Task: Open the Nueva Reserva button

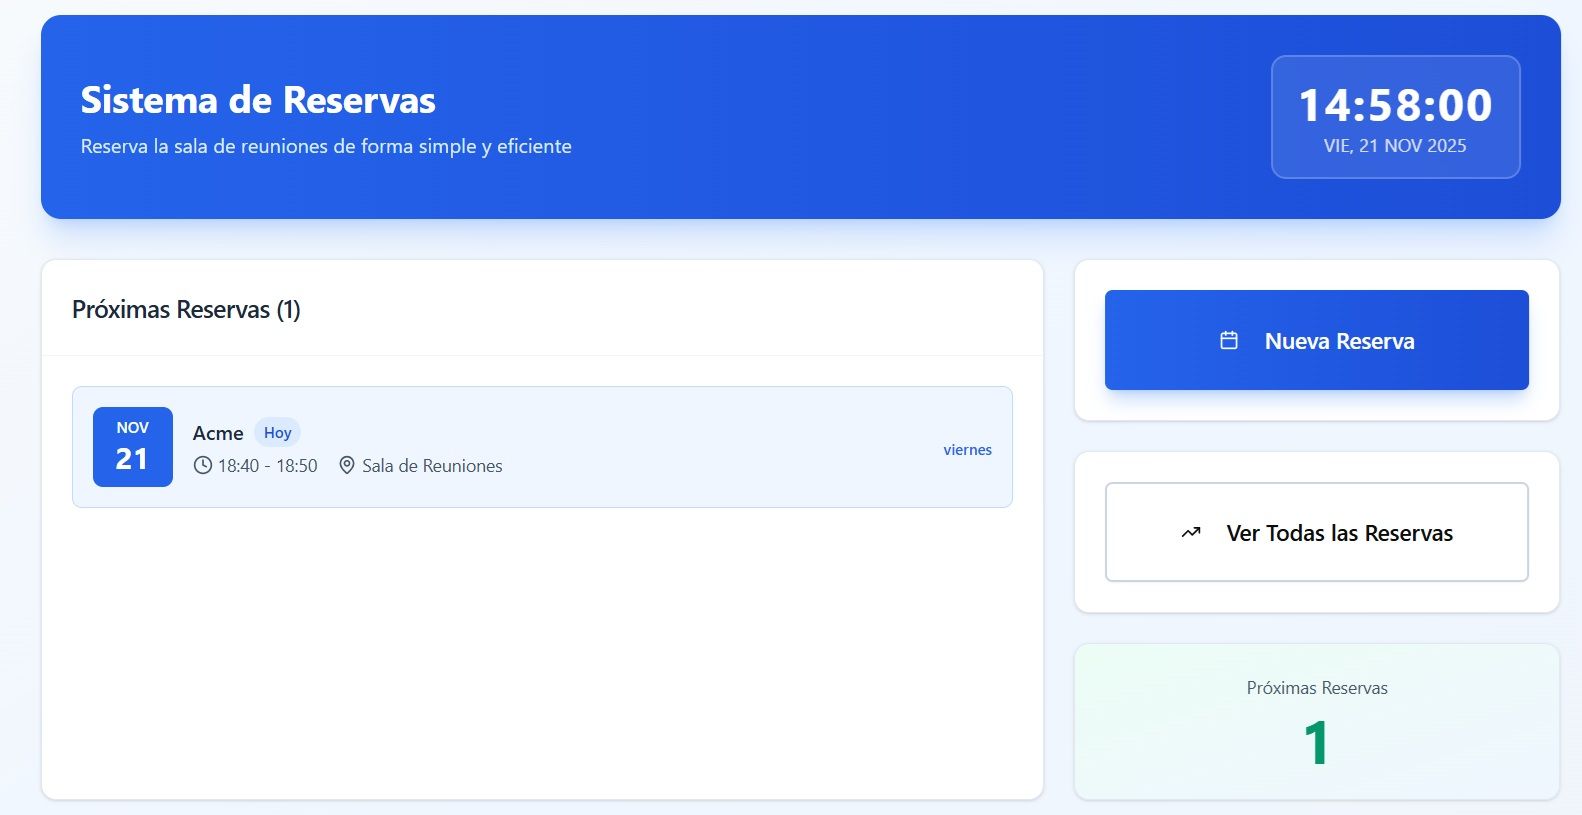Action: coord(1316,340)
